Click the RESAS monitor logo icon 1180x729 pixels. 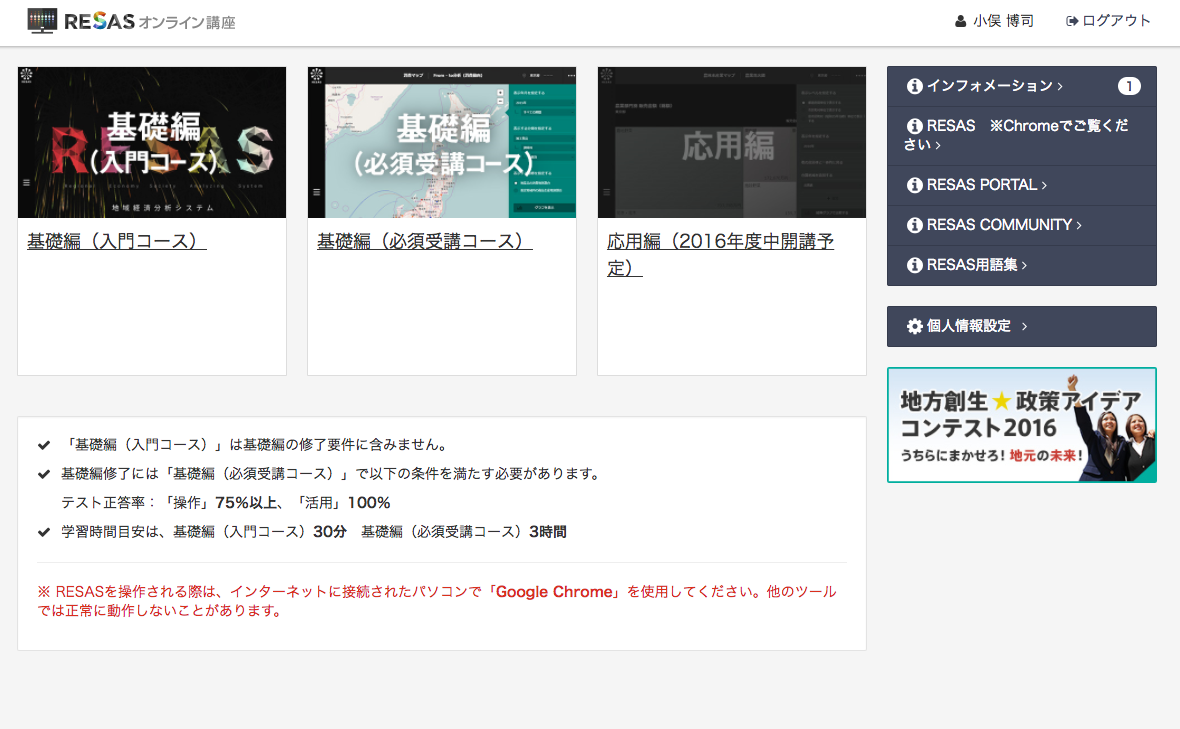click(42, 21)
